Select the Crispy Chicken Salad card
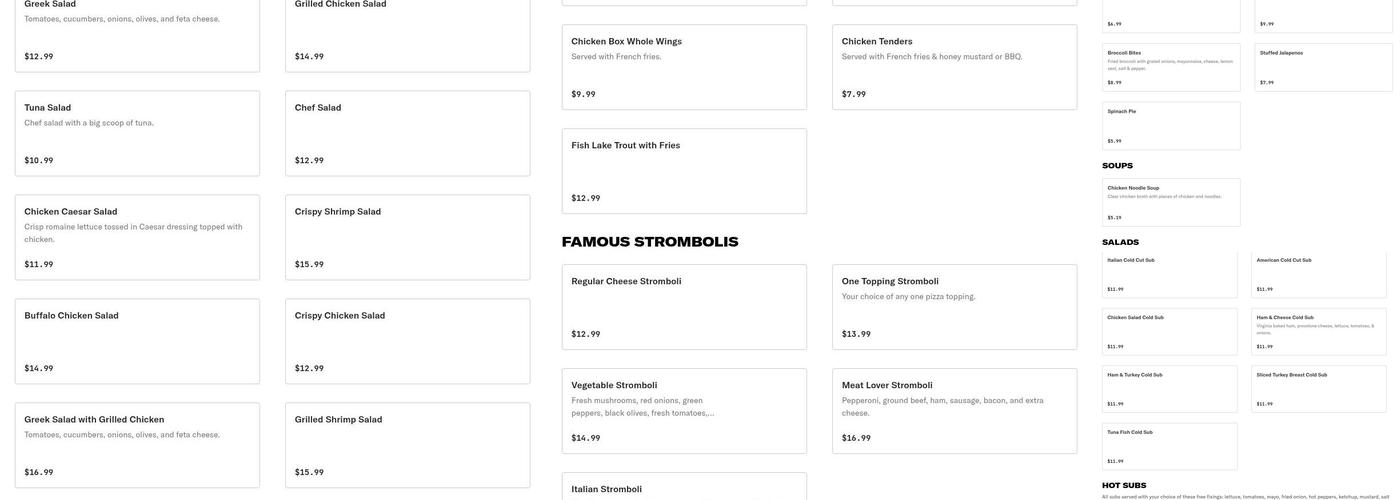This screenshot has width=1400, height=500. [x=407, y=342]
